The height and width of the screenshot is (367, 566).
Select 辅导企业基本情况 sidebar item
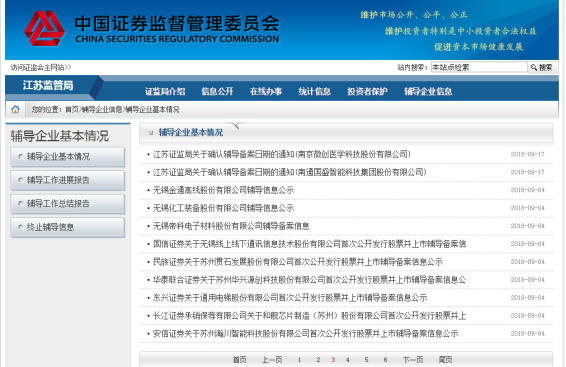click(x=68, y=157)
